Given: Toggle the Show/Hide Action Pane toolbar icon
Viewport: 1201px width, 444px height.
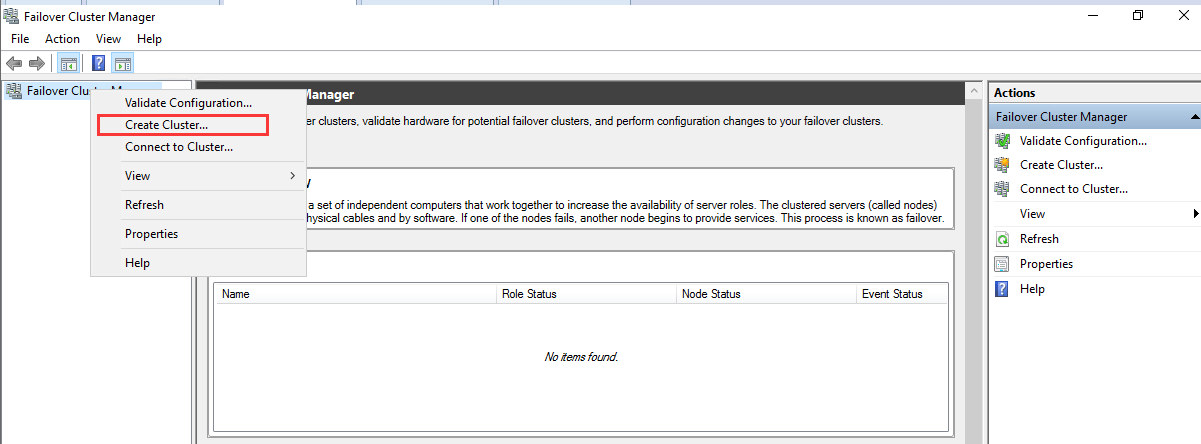Looking at the screenshot, I should click(122, 63).
